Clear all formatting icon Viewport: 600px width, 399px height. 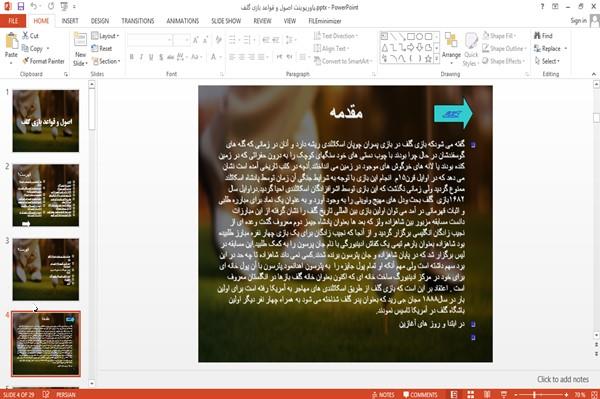click(218, 40)
